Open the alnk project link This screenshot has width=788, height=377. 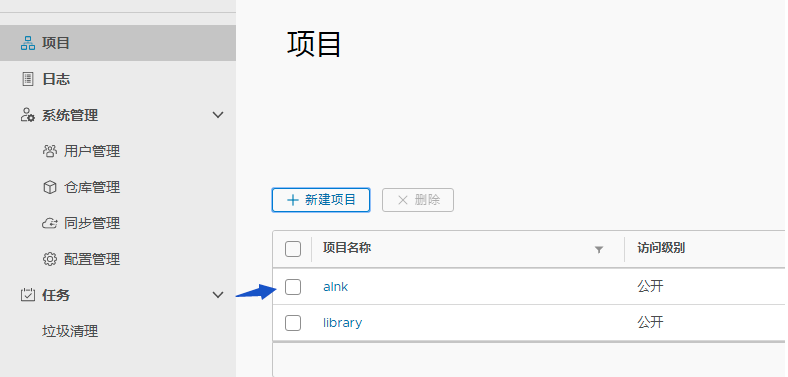click(x=336, y=287)
